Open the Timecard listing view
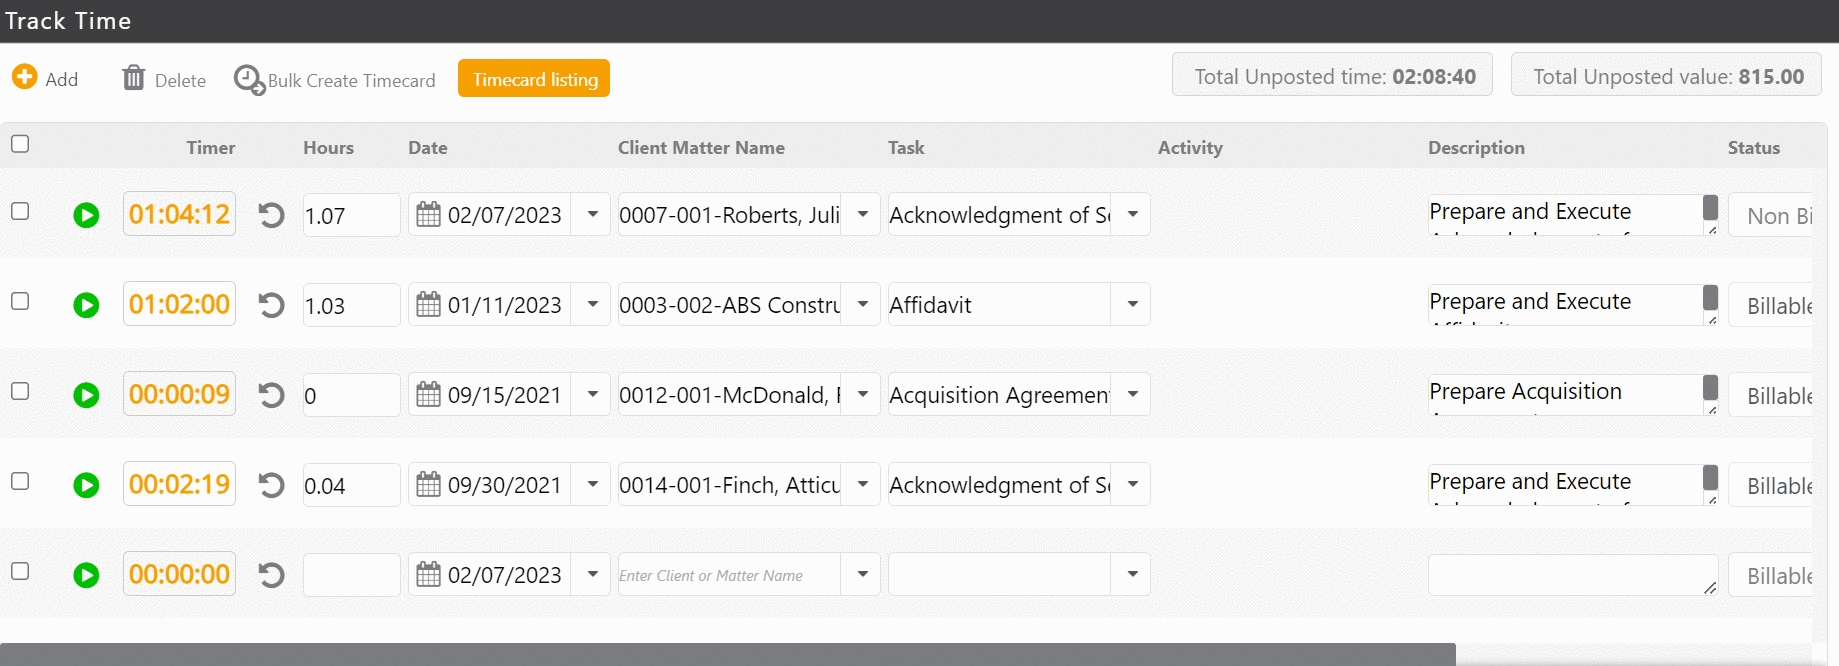The image size is (1839, 666). pos(534,79)
